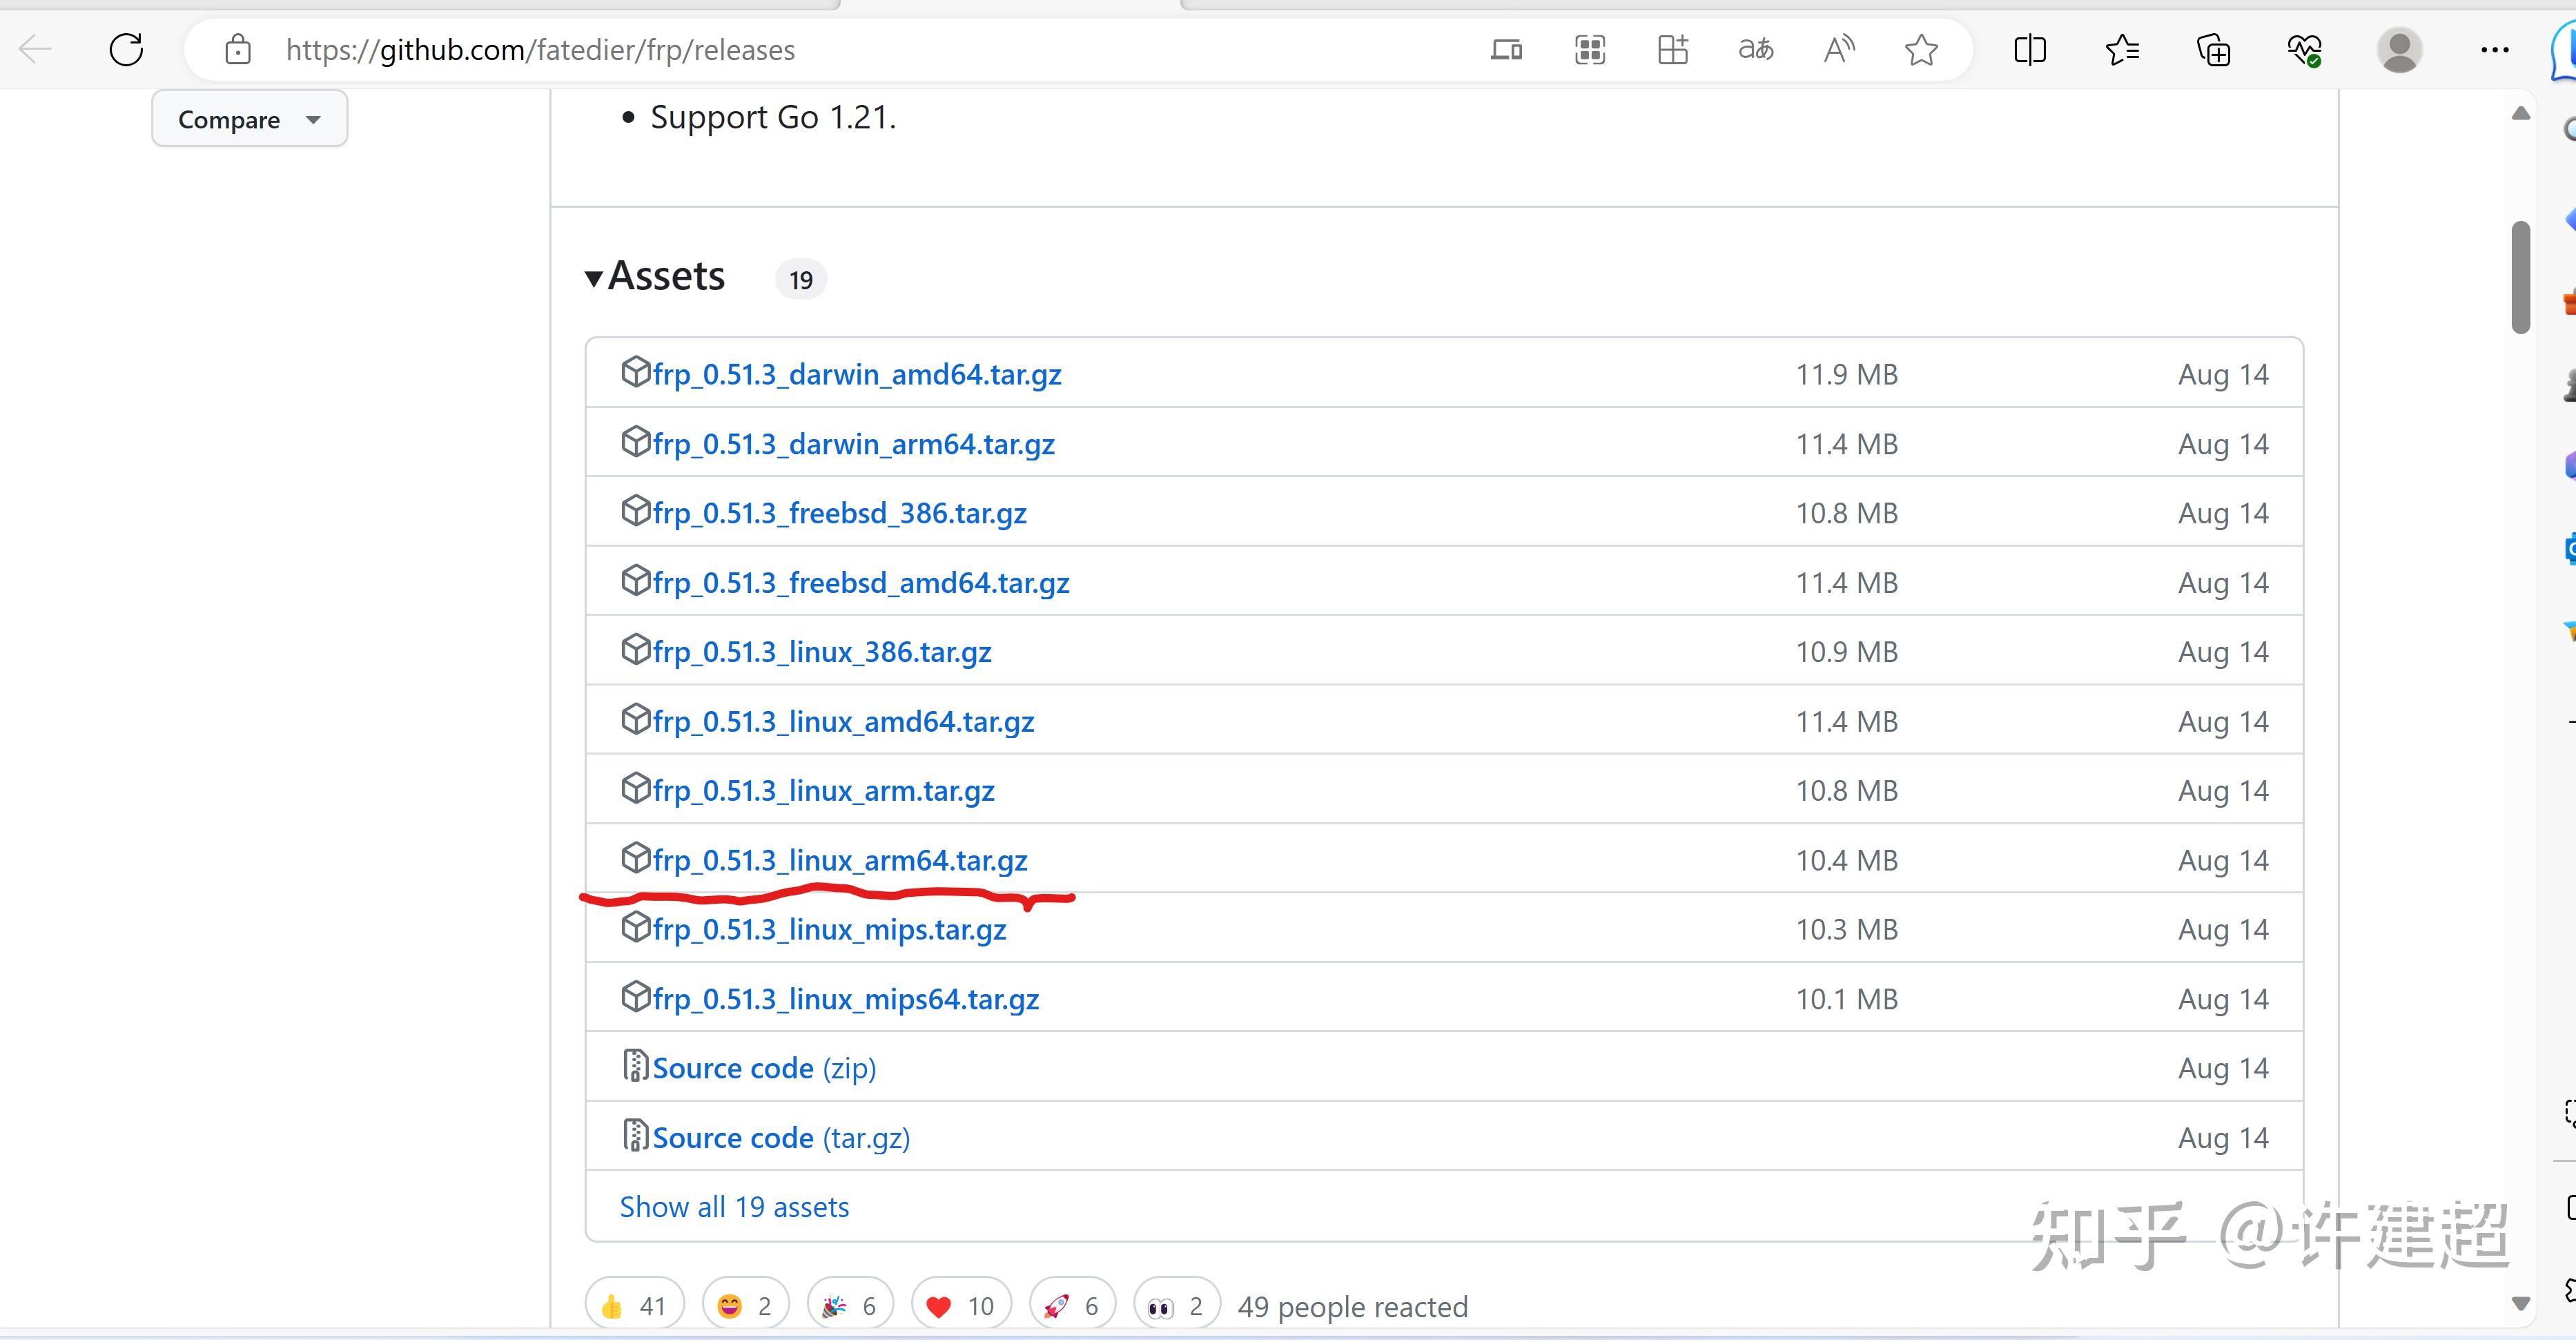Click the user profile avatar
The height and width of the screenshot is (1340, 2576).
pos(2398,49)
